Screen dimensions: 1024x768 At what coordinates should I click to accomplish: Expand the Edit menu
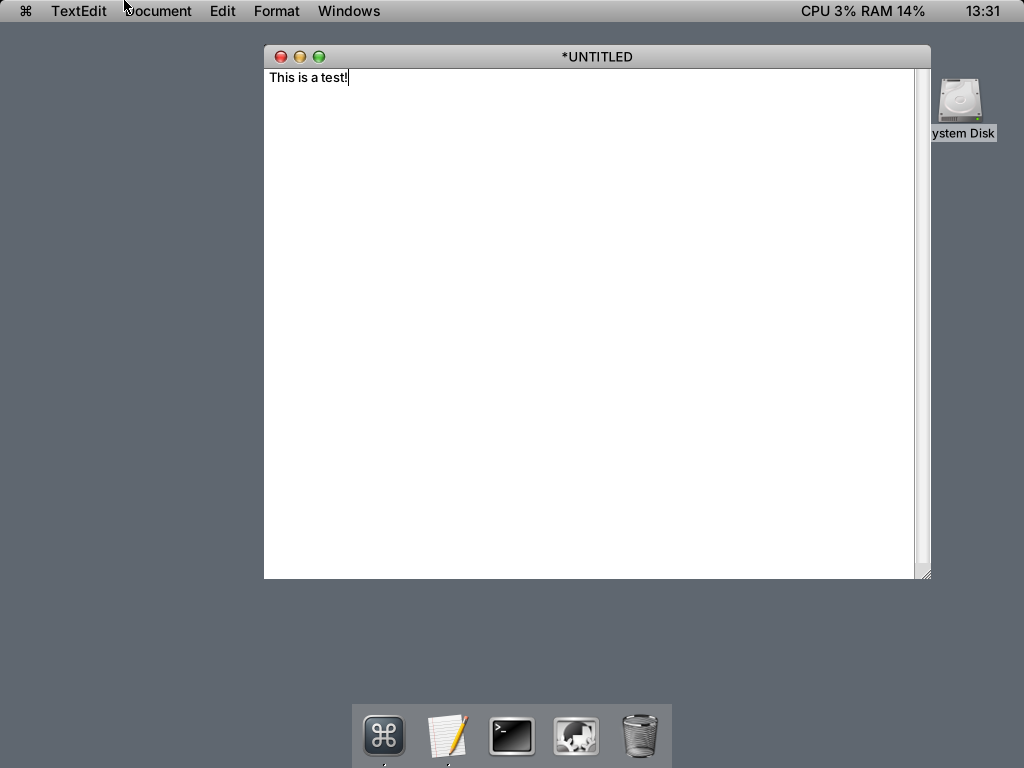coord(222,11)
